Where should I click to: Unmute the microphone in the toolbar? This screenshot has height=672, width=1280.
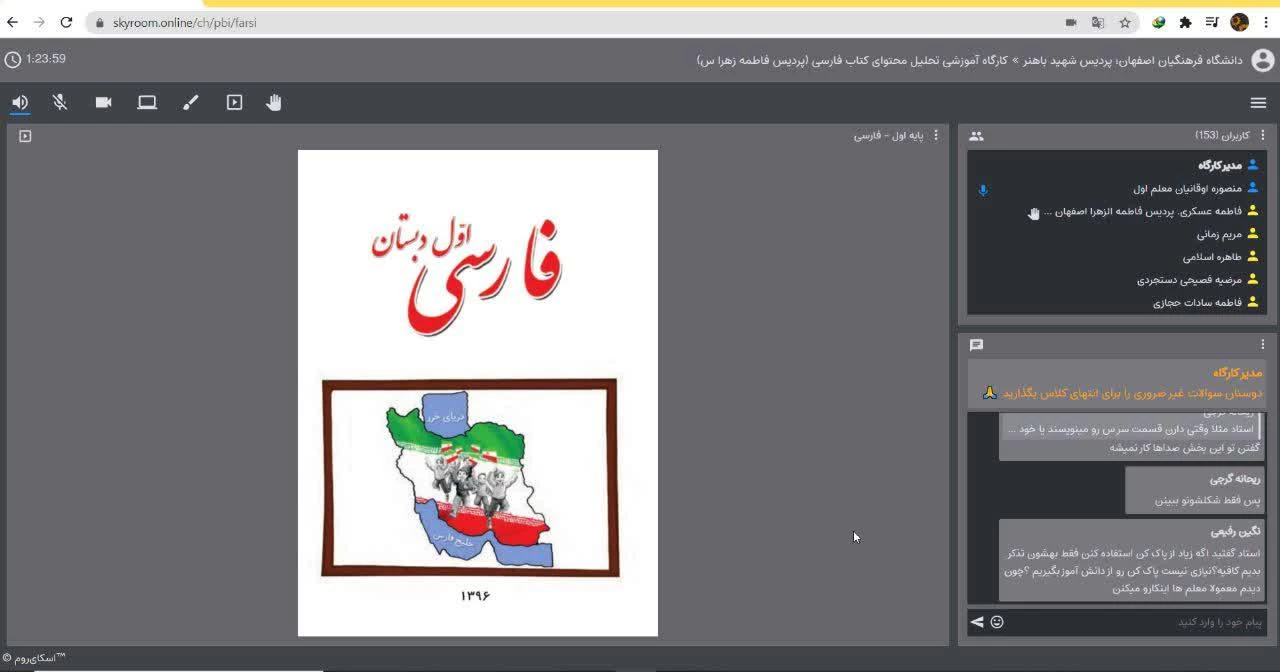click(60, 102)
